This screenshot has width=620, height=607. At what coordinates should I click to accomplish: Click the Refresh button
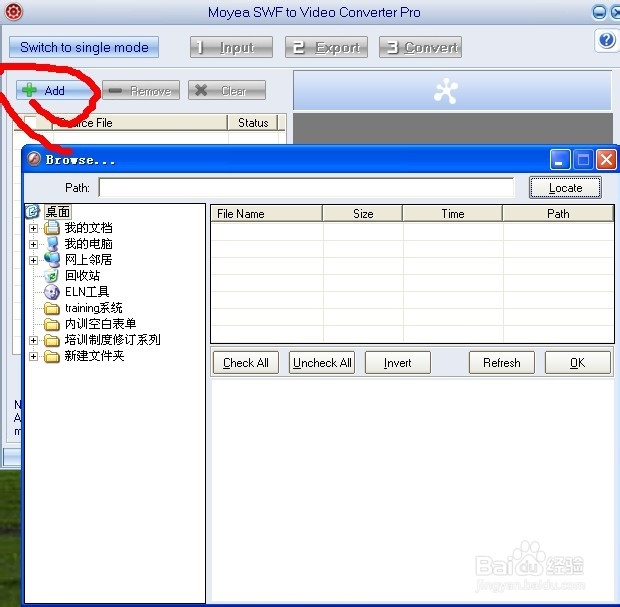[502, 363]
